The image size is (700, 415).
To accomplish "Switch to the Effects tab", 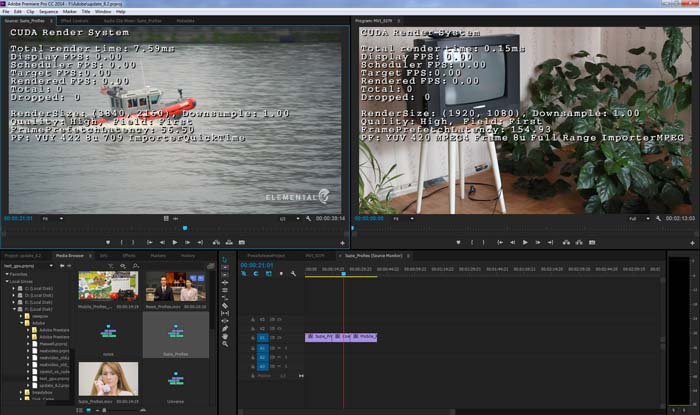I will coord(129,256).
